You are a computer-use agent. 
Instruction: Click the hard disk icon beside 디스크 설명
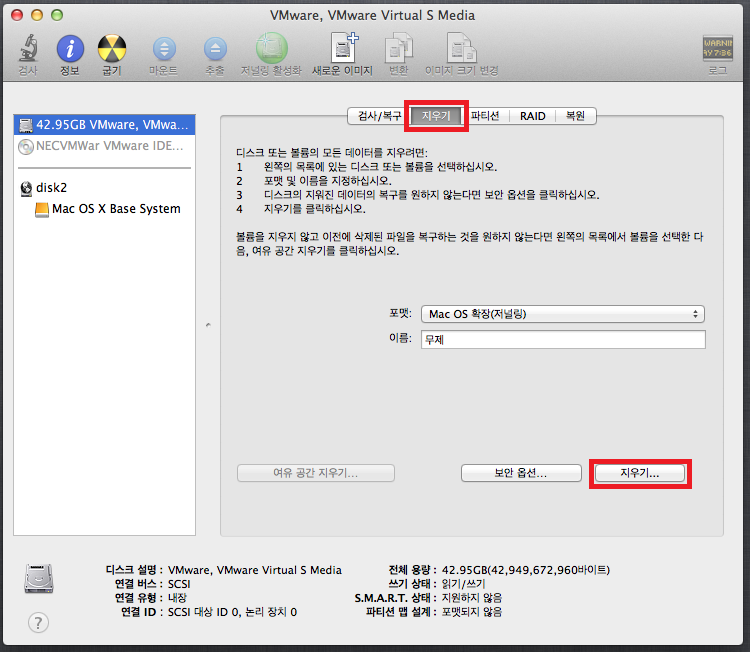[x=39, y=578]
